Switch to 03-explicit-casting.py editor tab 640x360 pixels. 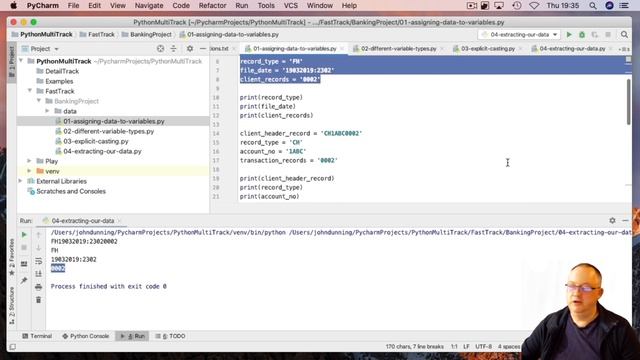point(488,49)
